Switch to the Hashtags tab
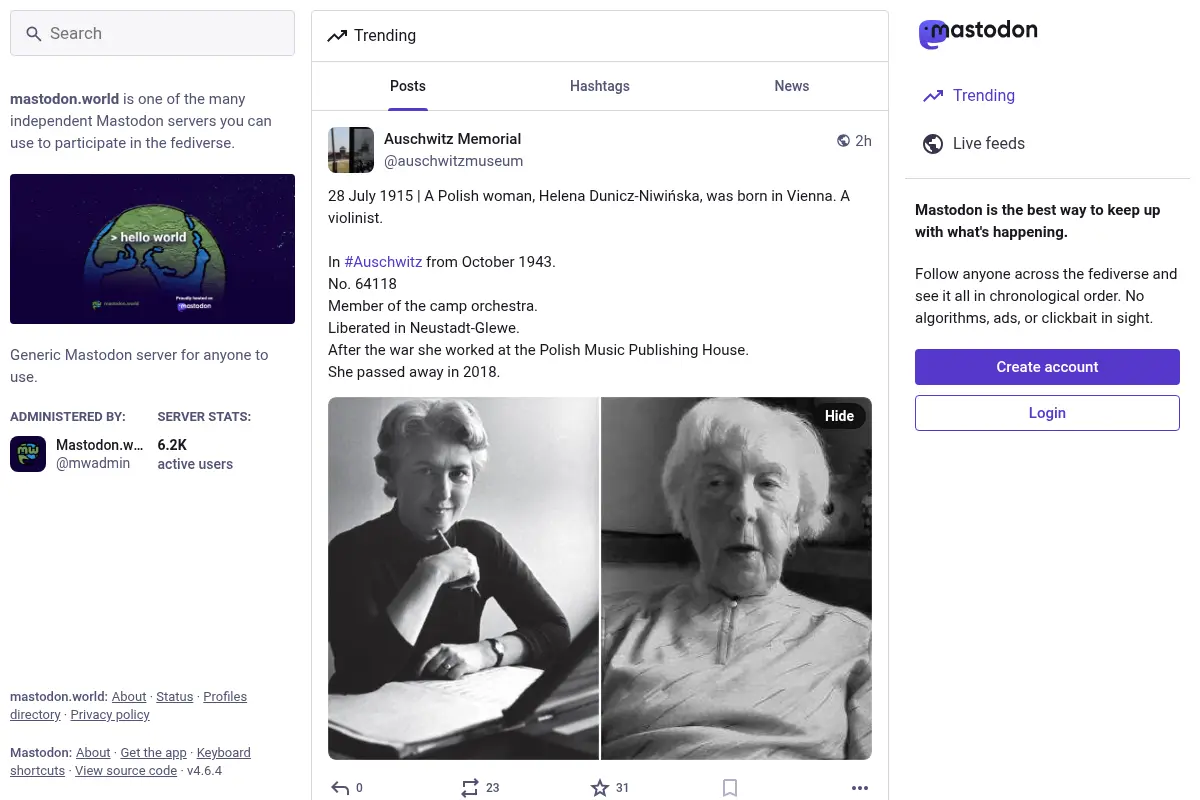1200x800 pixels. [x=600, y=86]
